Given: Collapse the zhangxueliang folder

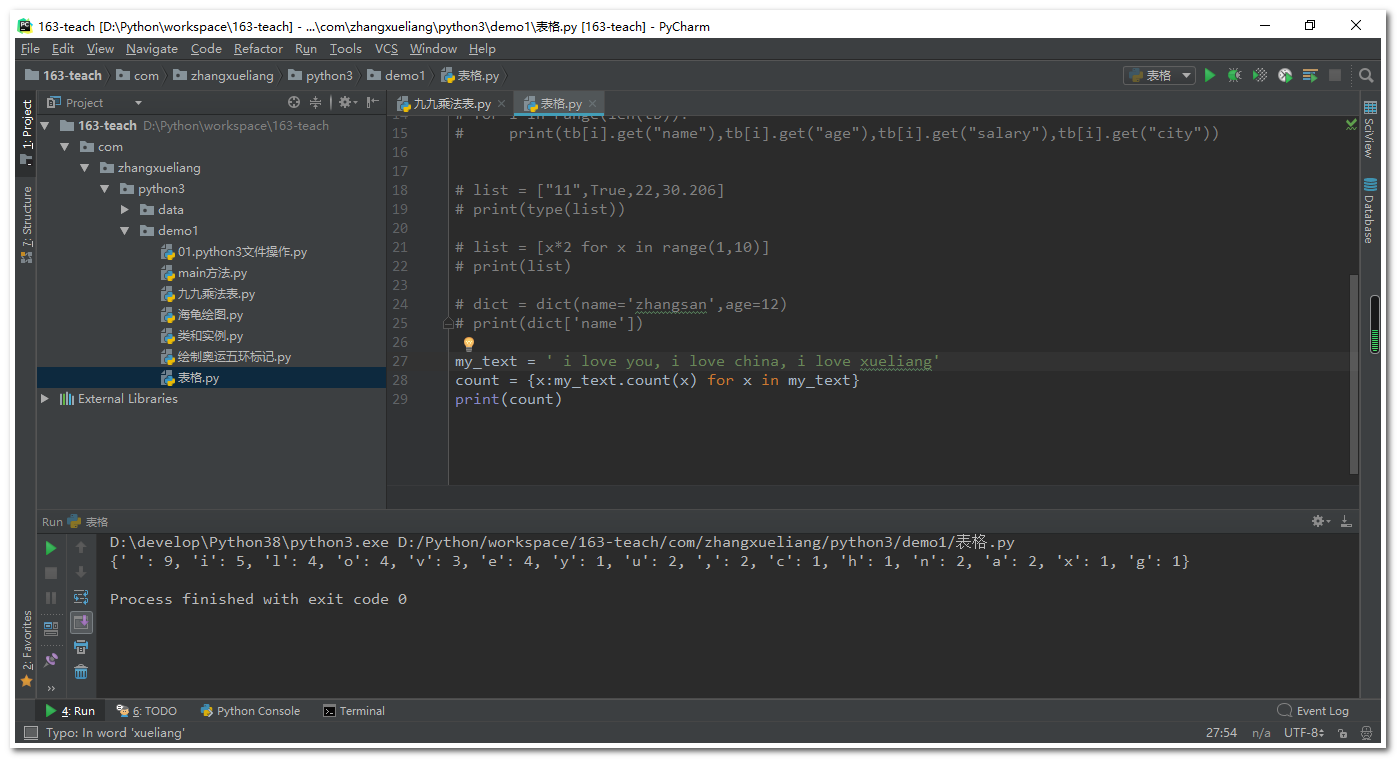Looking at the screenshot, I should [x=85, y=168].
